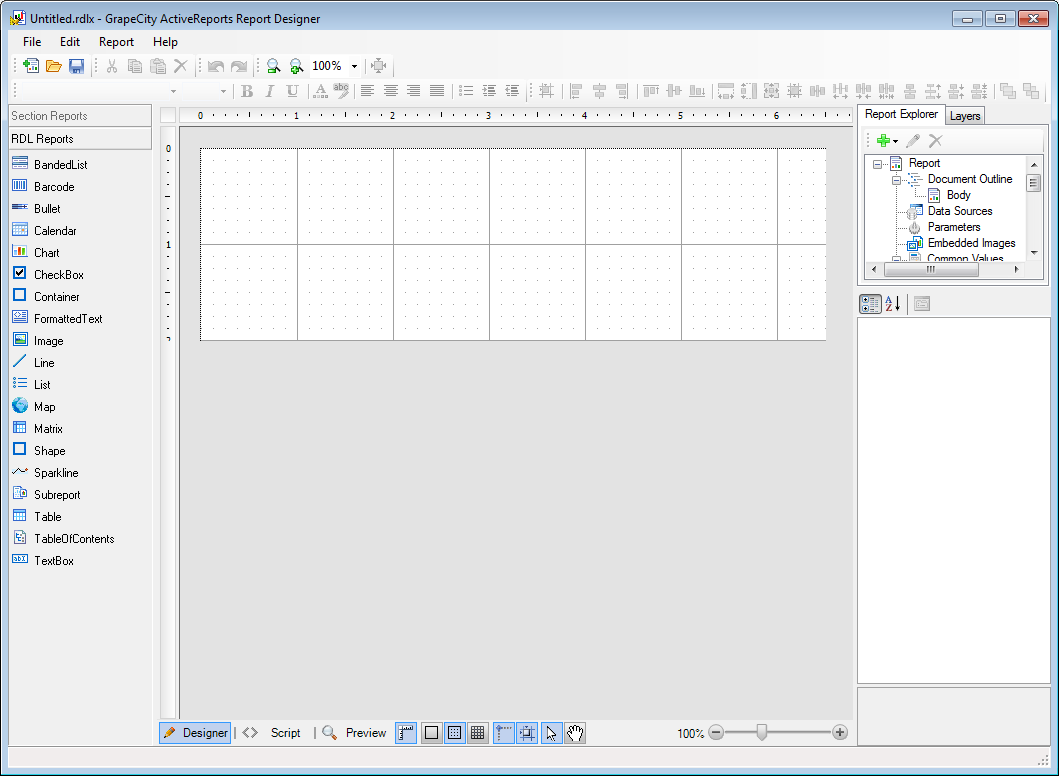Expand the Section Reports toolbox group
The height and width of the screenshot is (776, 1059).
tap(80, 115)
